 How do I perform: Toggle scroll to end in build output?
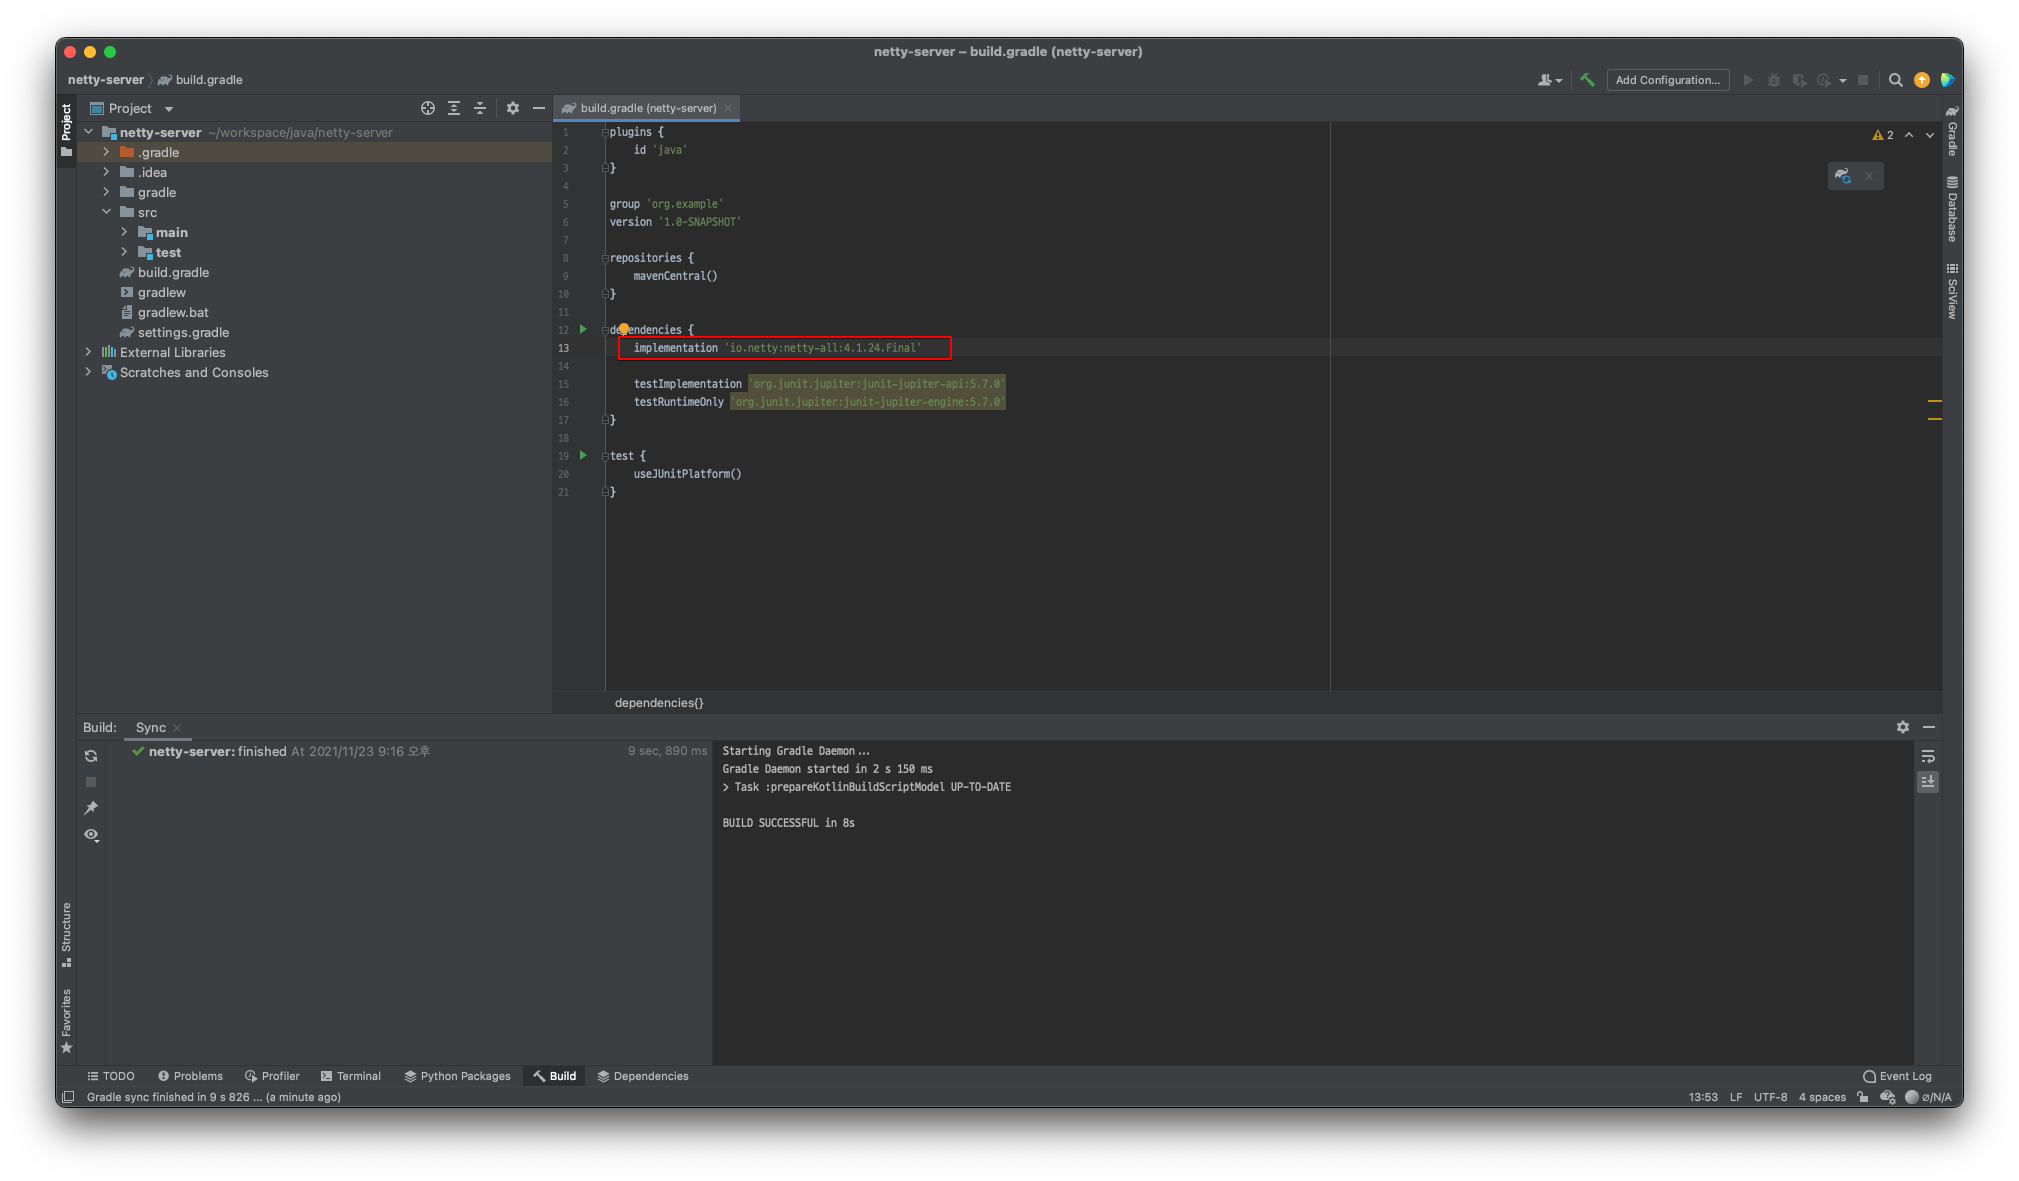pos(1928,782)
